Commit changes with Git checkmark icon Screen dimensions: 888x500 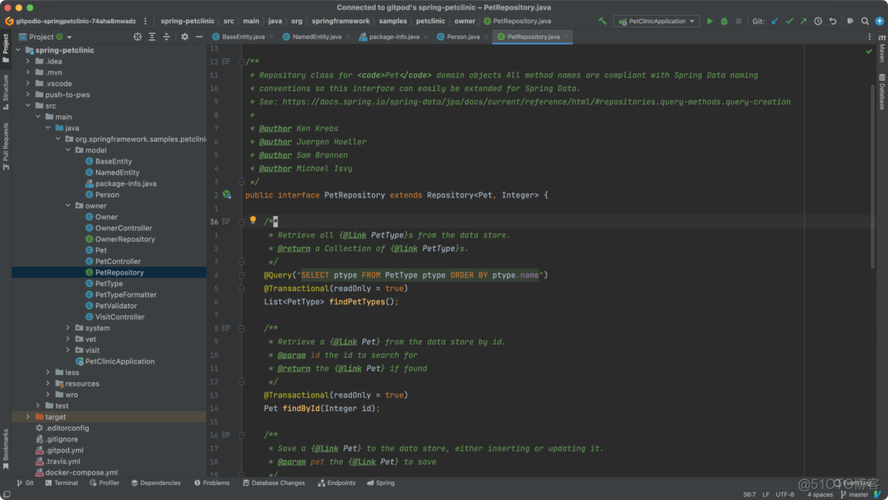789,21
